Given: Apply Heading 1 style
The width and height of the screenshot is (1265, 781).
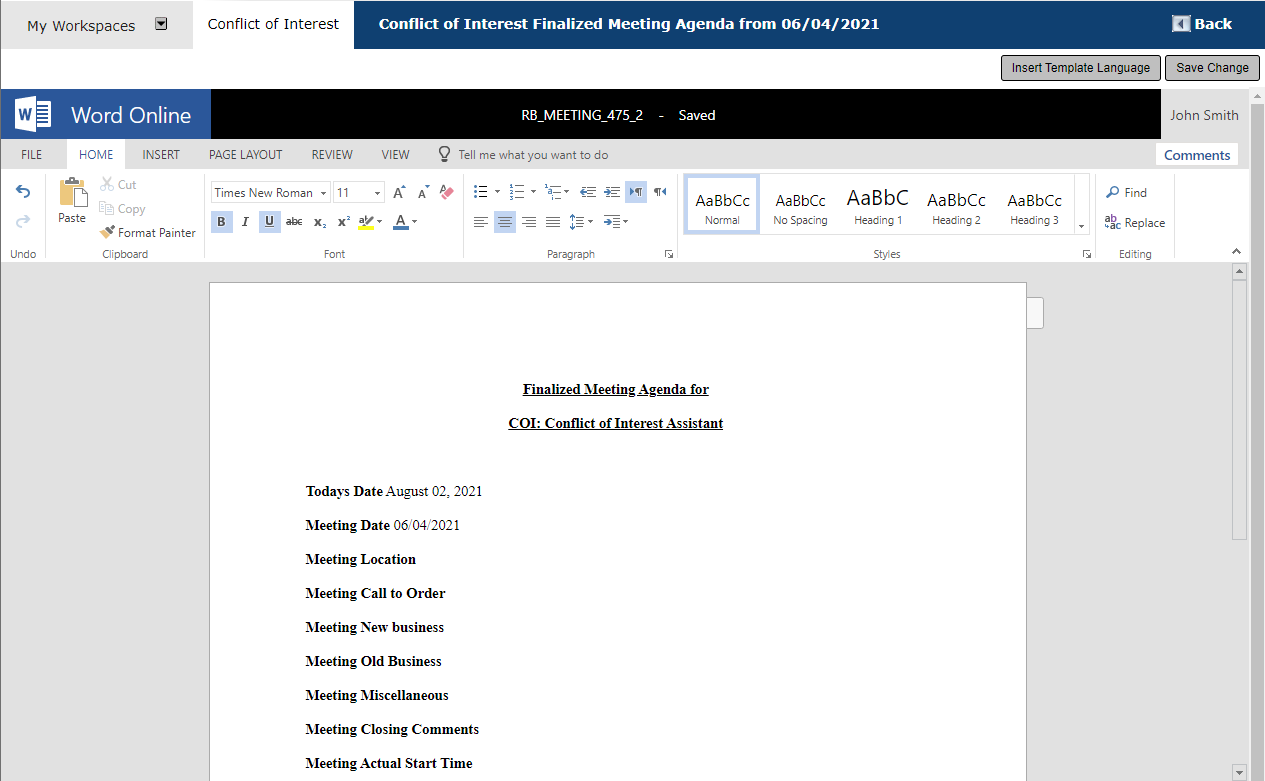Looking at the screenshot, I should click(878, 206).
